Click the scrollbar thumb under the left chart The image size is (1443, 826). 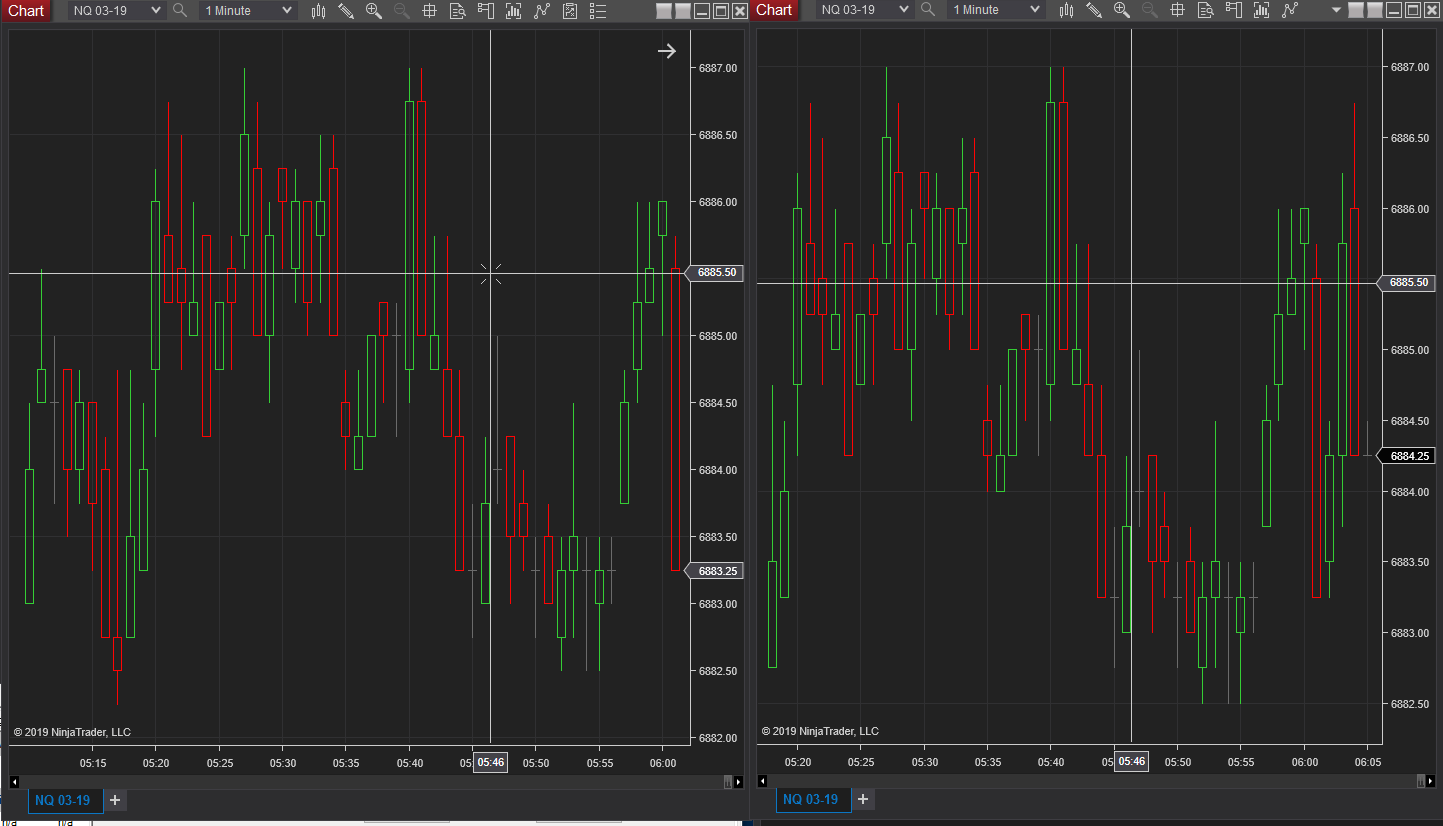point(728,781)
